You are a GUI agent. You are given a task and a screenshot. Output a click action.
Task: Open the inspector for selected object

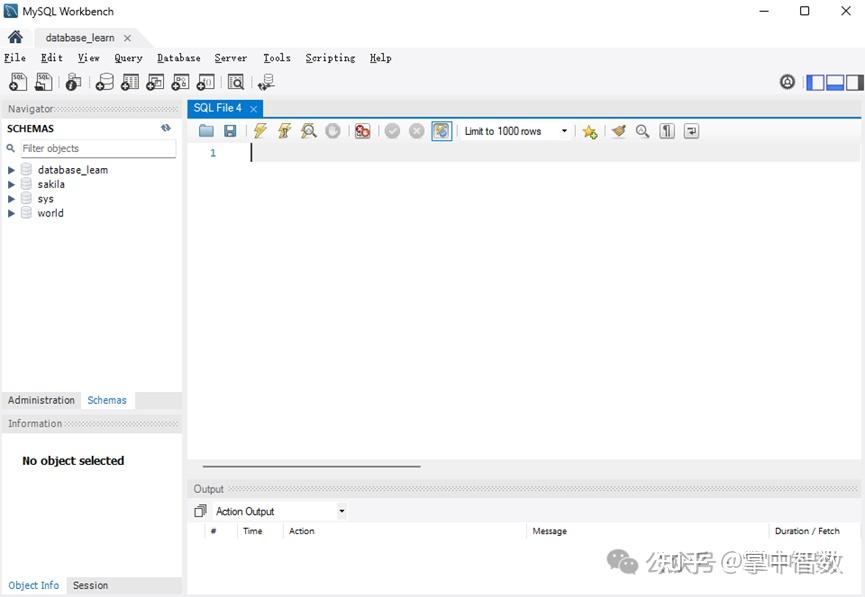[x=73, y=82]
